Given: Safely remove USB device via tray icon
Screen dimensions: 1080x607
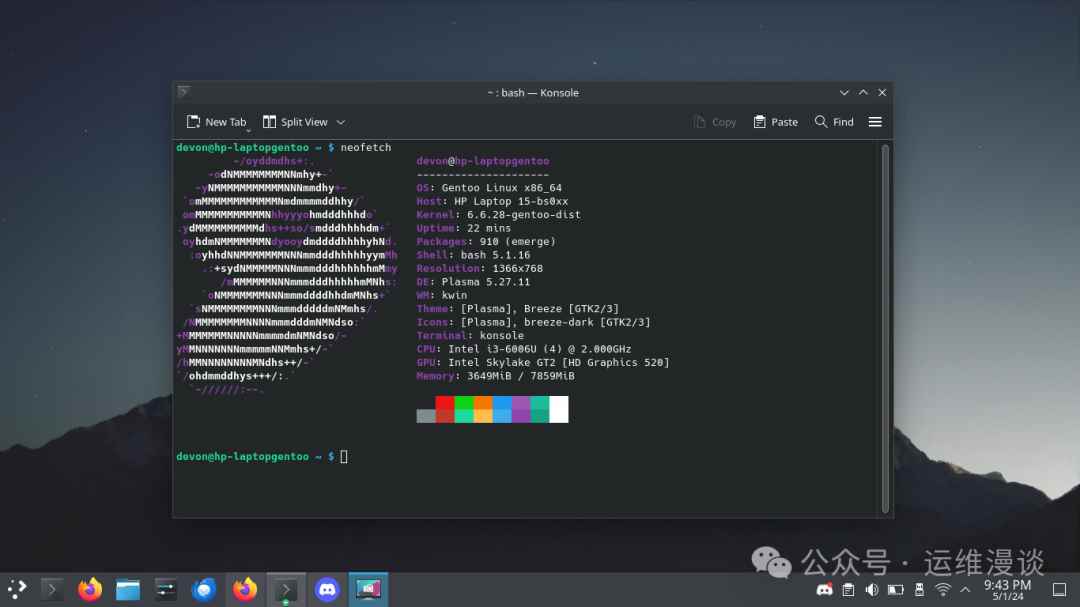Looking at the screenshot, I should (921, 589).
